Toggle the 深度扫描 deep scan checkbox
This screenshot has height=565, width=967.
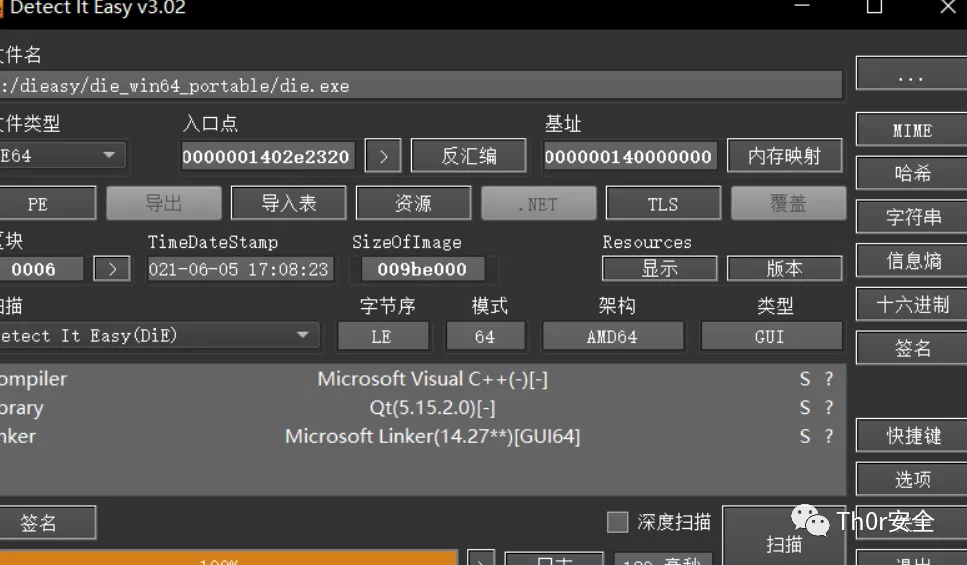point(617,522)
